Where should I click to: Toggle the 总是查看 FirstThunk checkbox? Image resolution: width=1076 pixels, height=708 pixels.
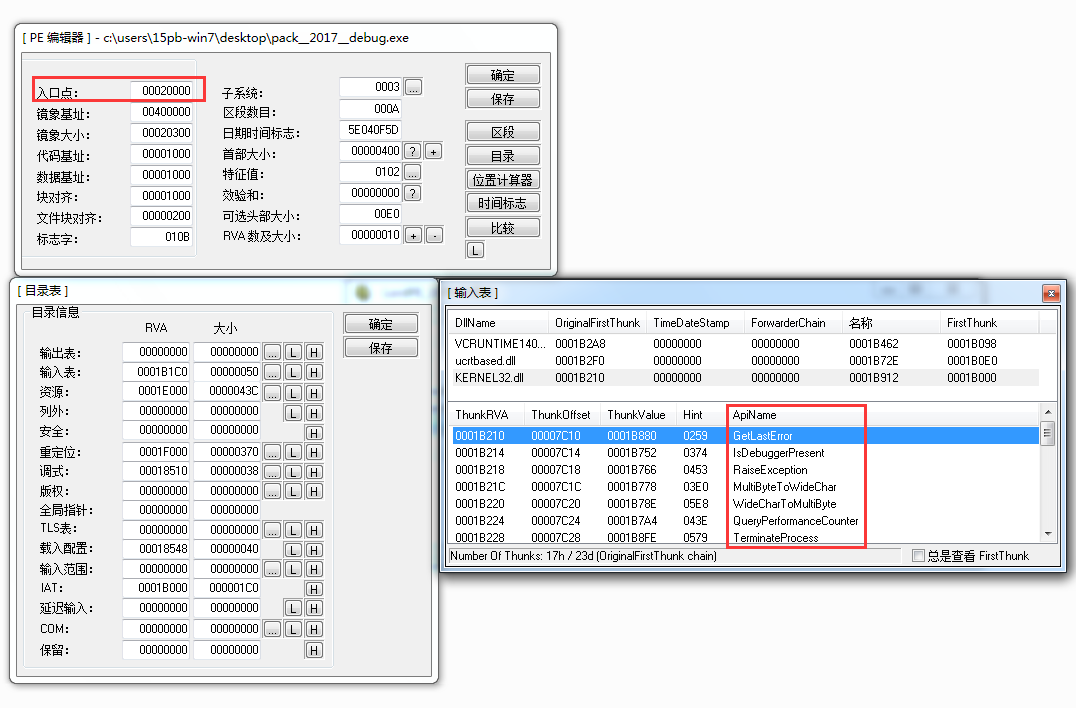[x=918, y=556]
